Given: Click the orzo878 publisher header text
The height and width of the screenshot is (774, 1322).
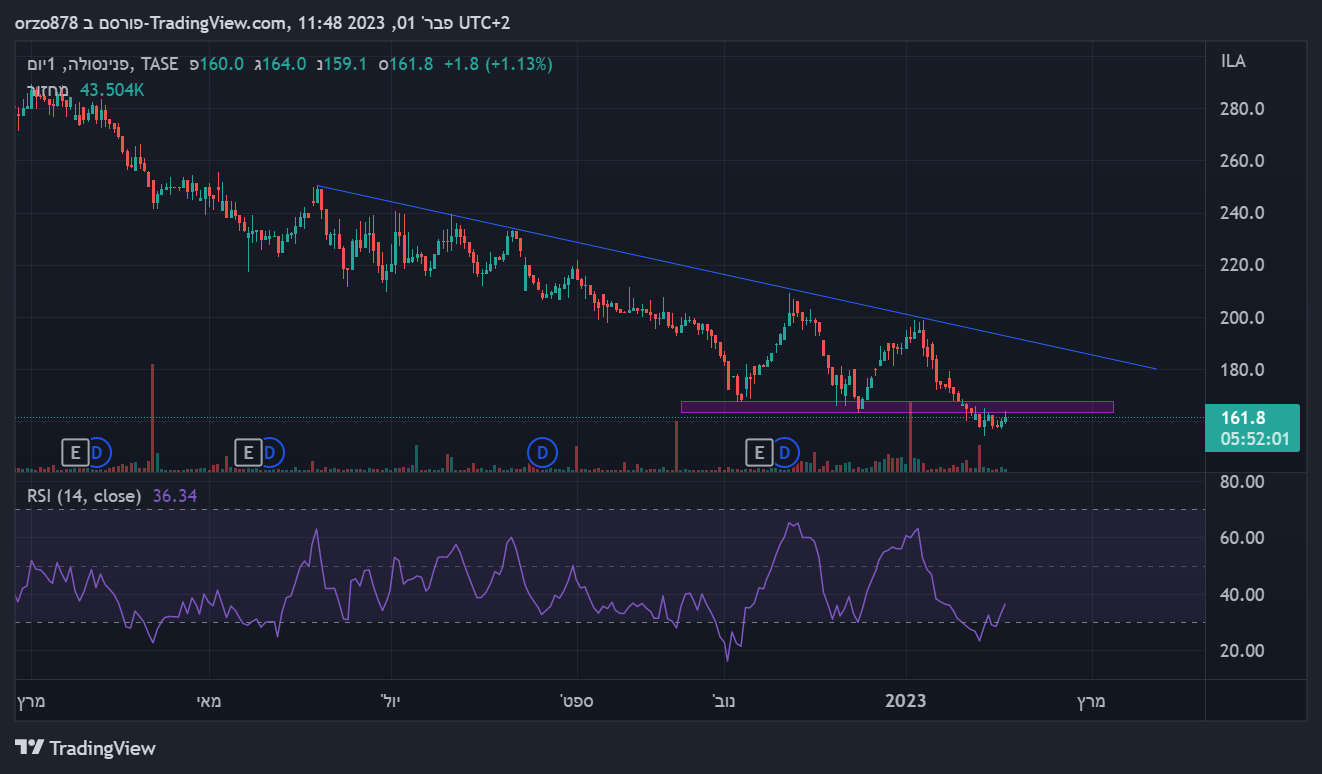Looking at the screenshot, I should click(46, 22).
